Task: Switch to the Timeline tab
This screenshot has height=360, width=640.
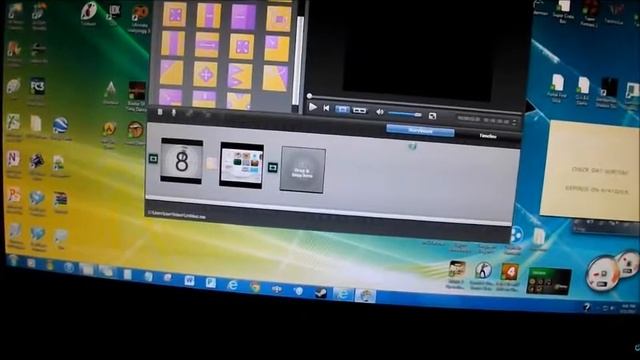Action: coord(488,136)
